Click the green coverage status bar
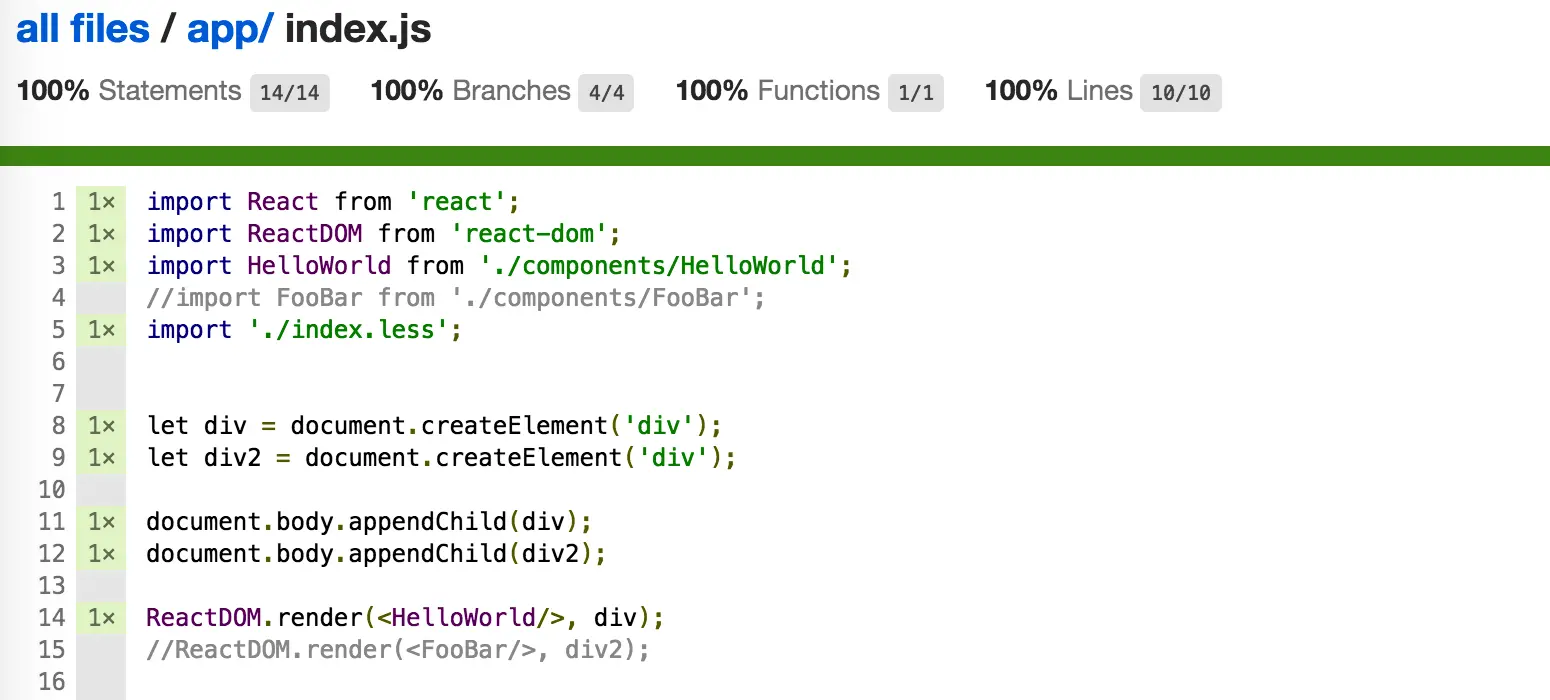This screenshot has height=700, width=1550. coord(775,155)
